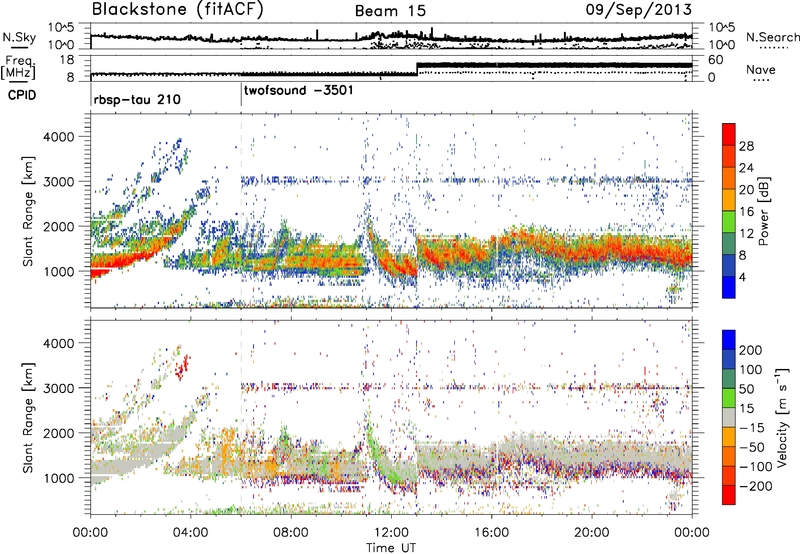Screen dimensions: 800x554
Task: Click the 60 tick on Nave axis
Action: [x=716, y=60]
